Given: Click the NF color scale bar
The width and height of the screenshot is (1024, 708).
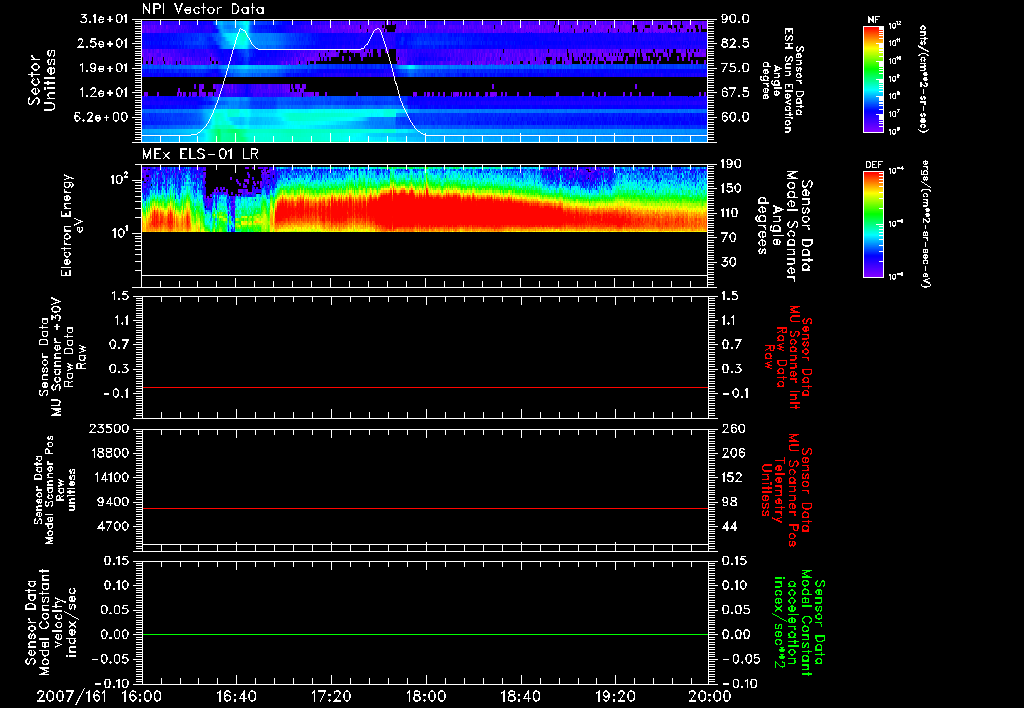Looking at the screenshot, I should click(873, 79).
